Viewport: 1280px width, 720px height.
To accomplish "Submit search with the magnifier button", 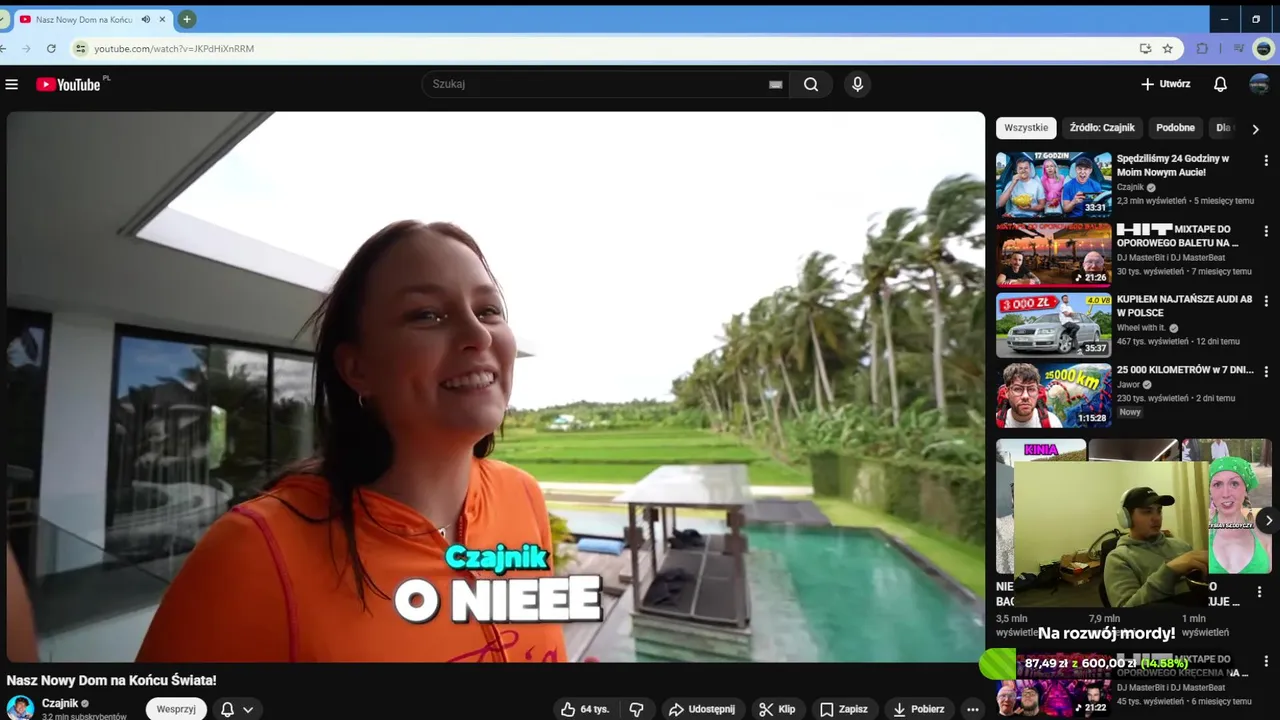I will pyautogui.click(x=811, y=84).
